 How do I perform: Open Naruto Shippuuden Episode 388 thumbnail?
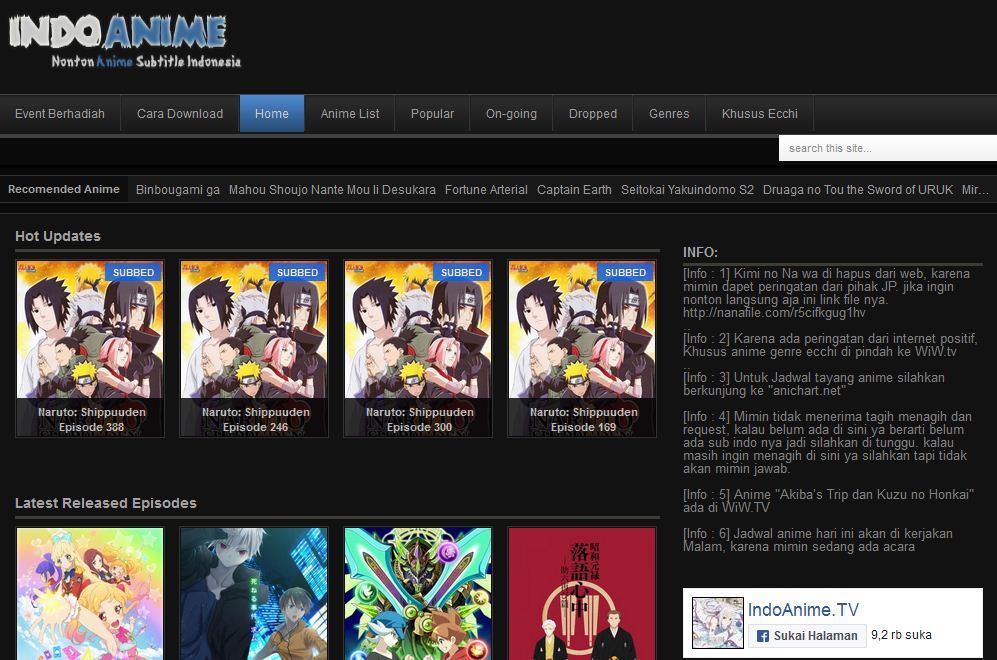(90, 348)
